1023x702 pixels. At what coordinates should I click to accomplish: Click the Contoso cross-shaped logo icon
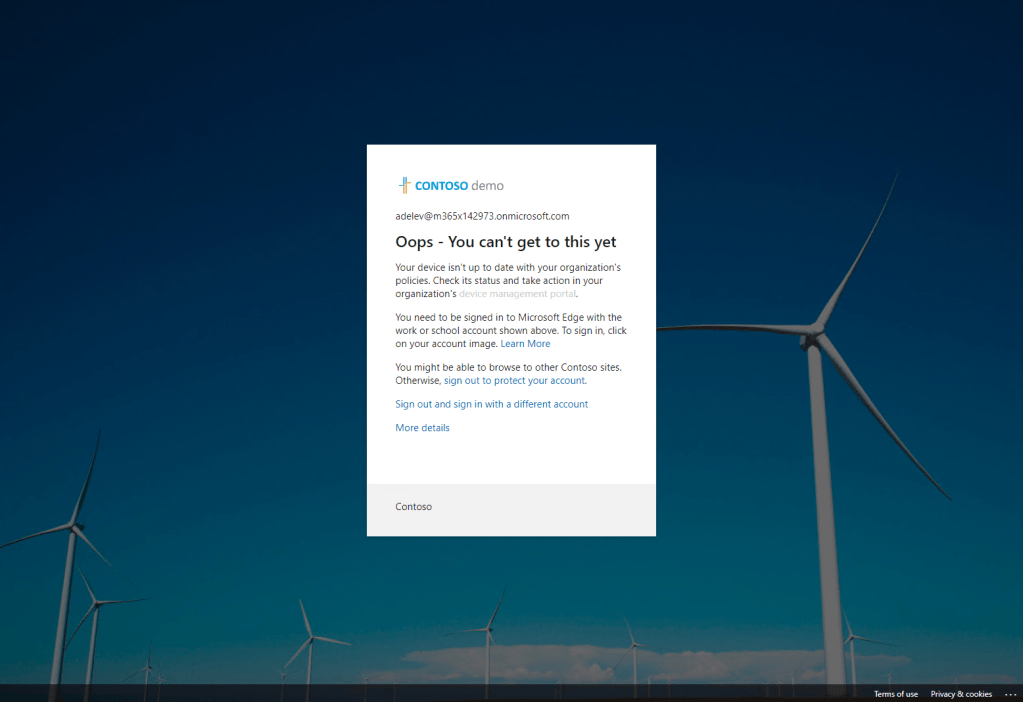coord(404,185)
